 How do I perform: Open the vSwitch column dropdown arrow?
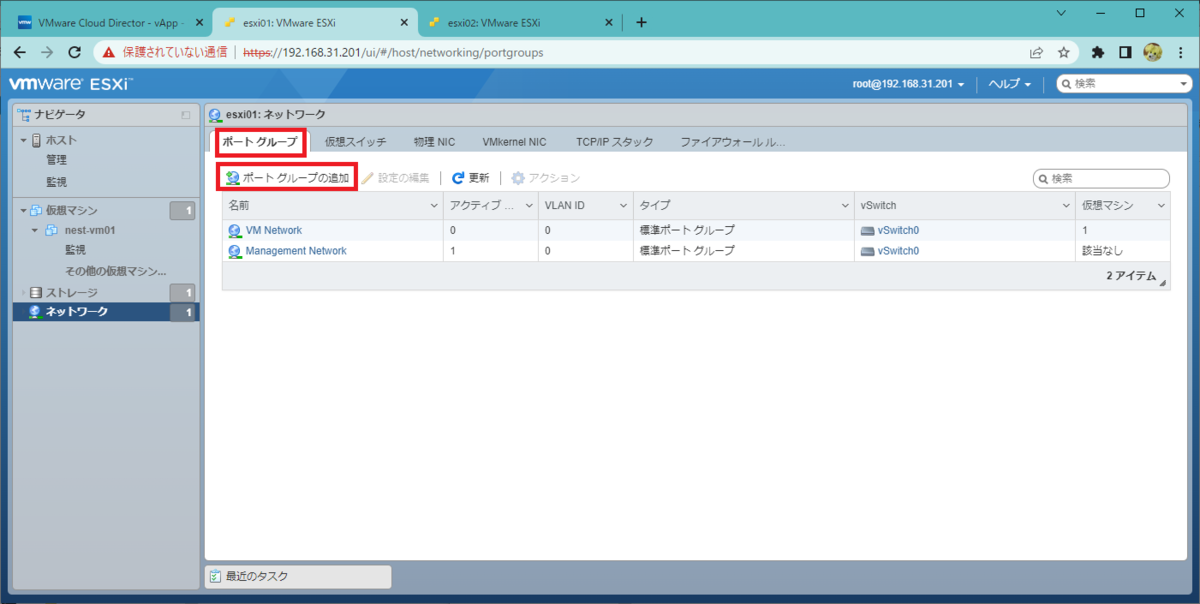click(x=1066, y=205)
